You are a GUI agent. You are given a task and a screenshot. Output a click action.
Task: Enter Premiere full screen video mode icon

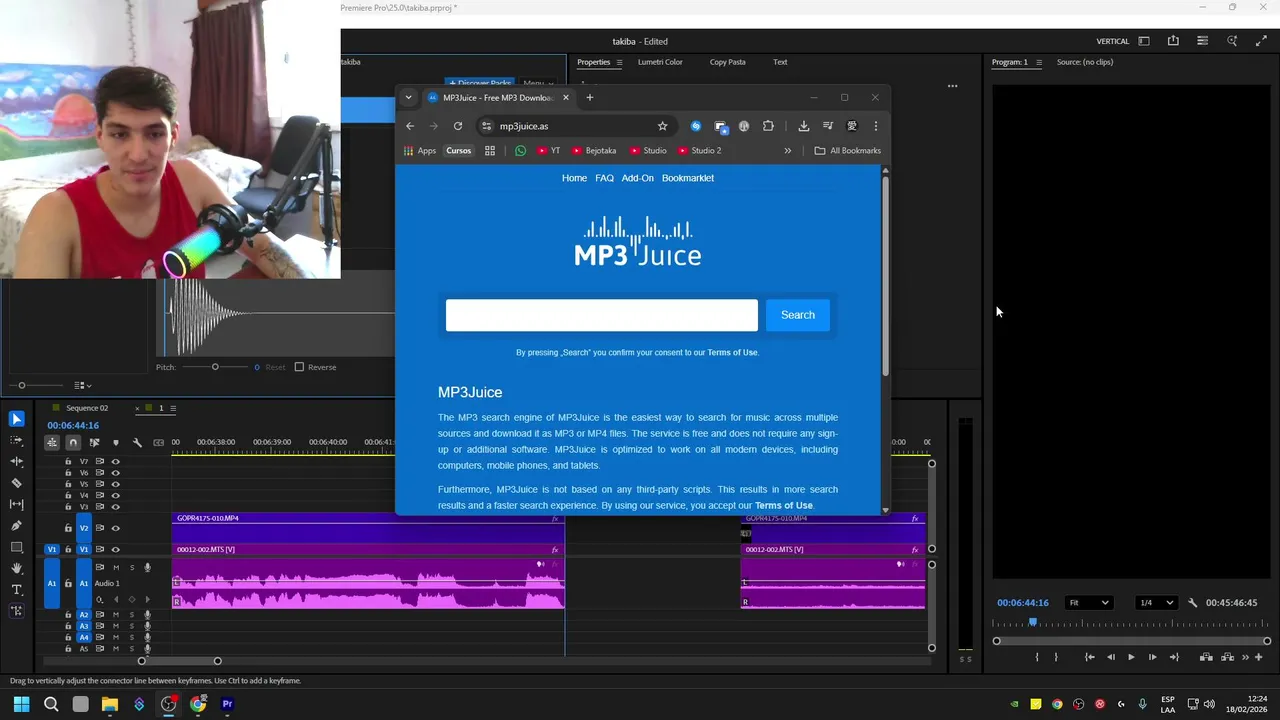coord(1261,41)
